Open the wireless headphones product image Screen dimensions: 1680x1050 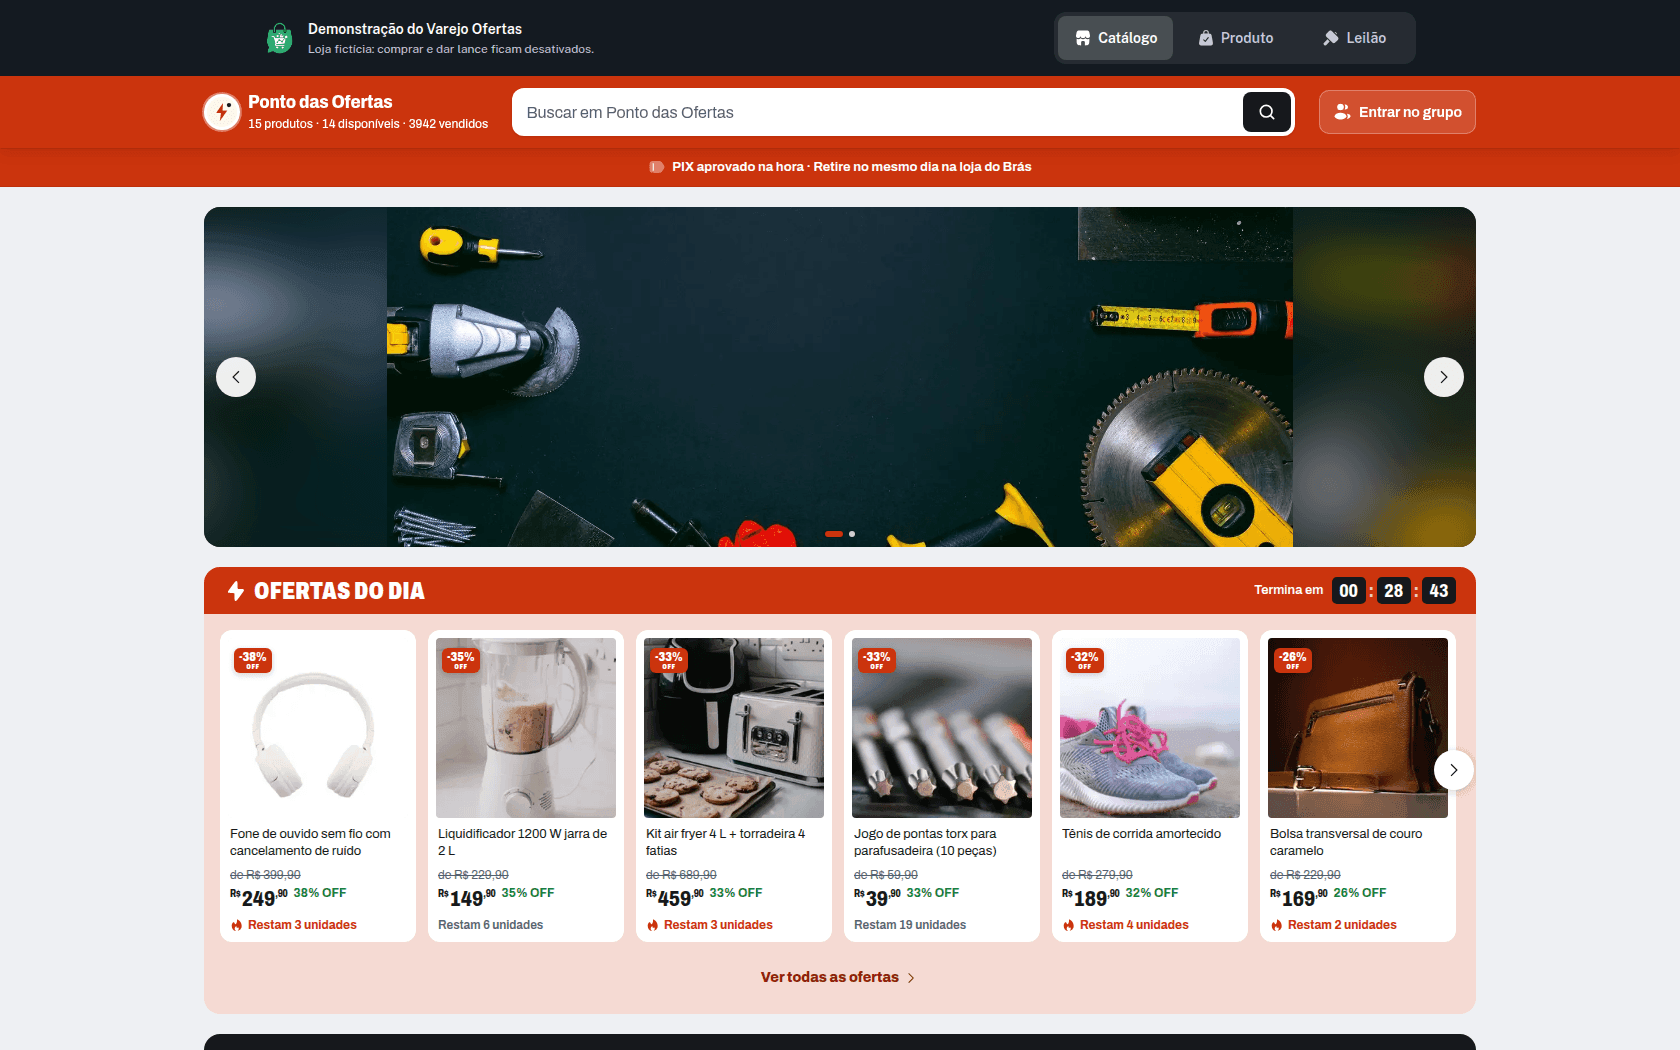pos(318,728)
